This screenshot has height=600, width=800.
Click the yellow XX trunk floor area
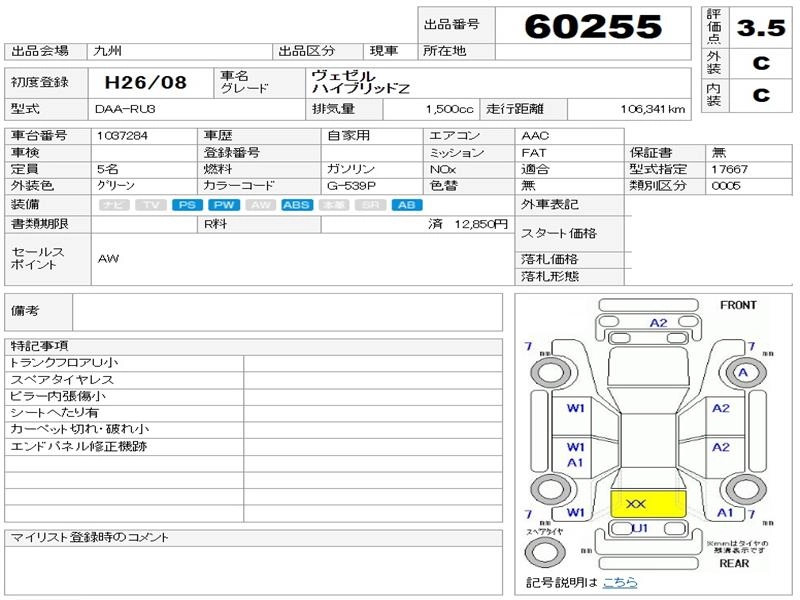[x=648, y=504]
